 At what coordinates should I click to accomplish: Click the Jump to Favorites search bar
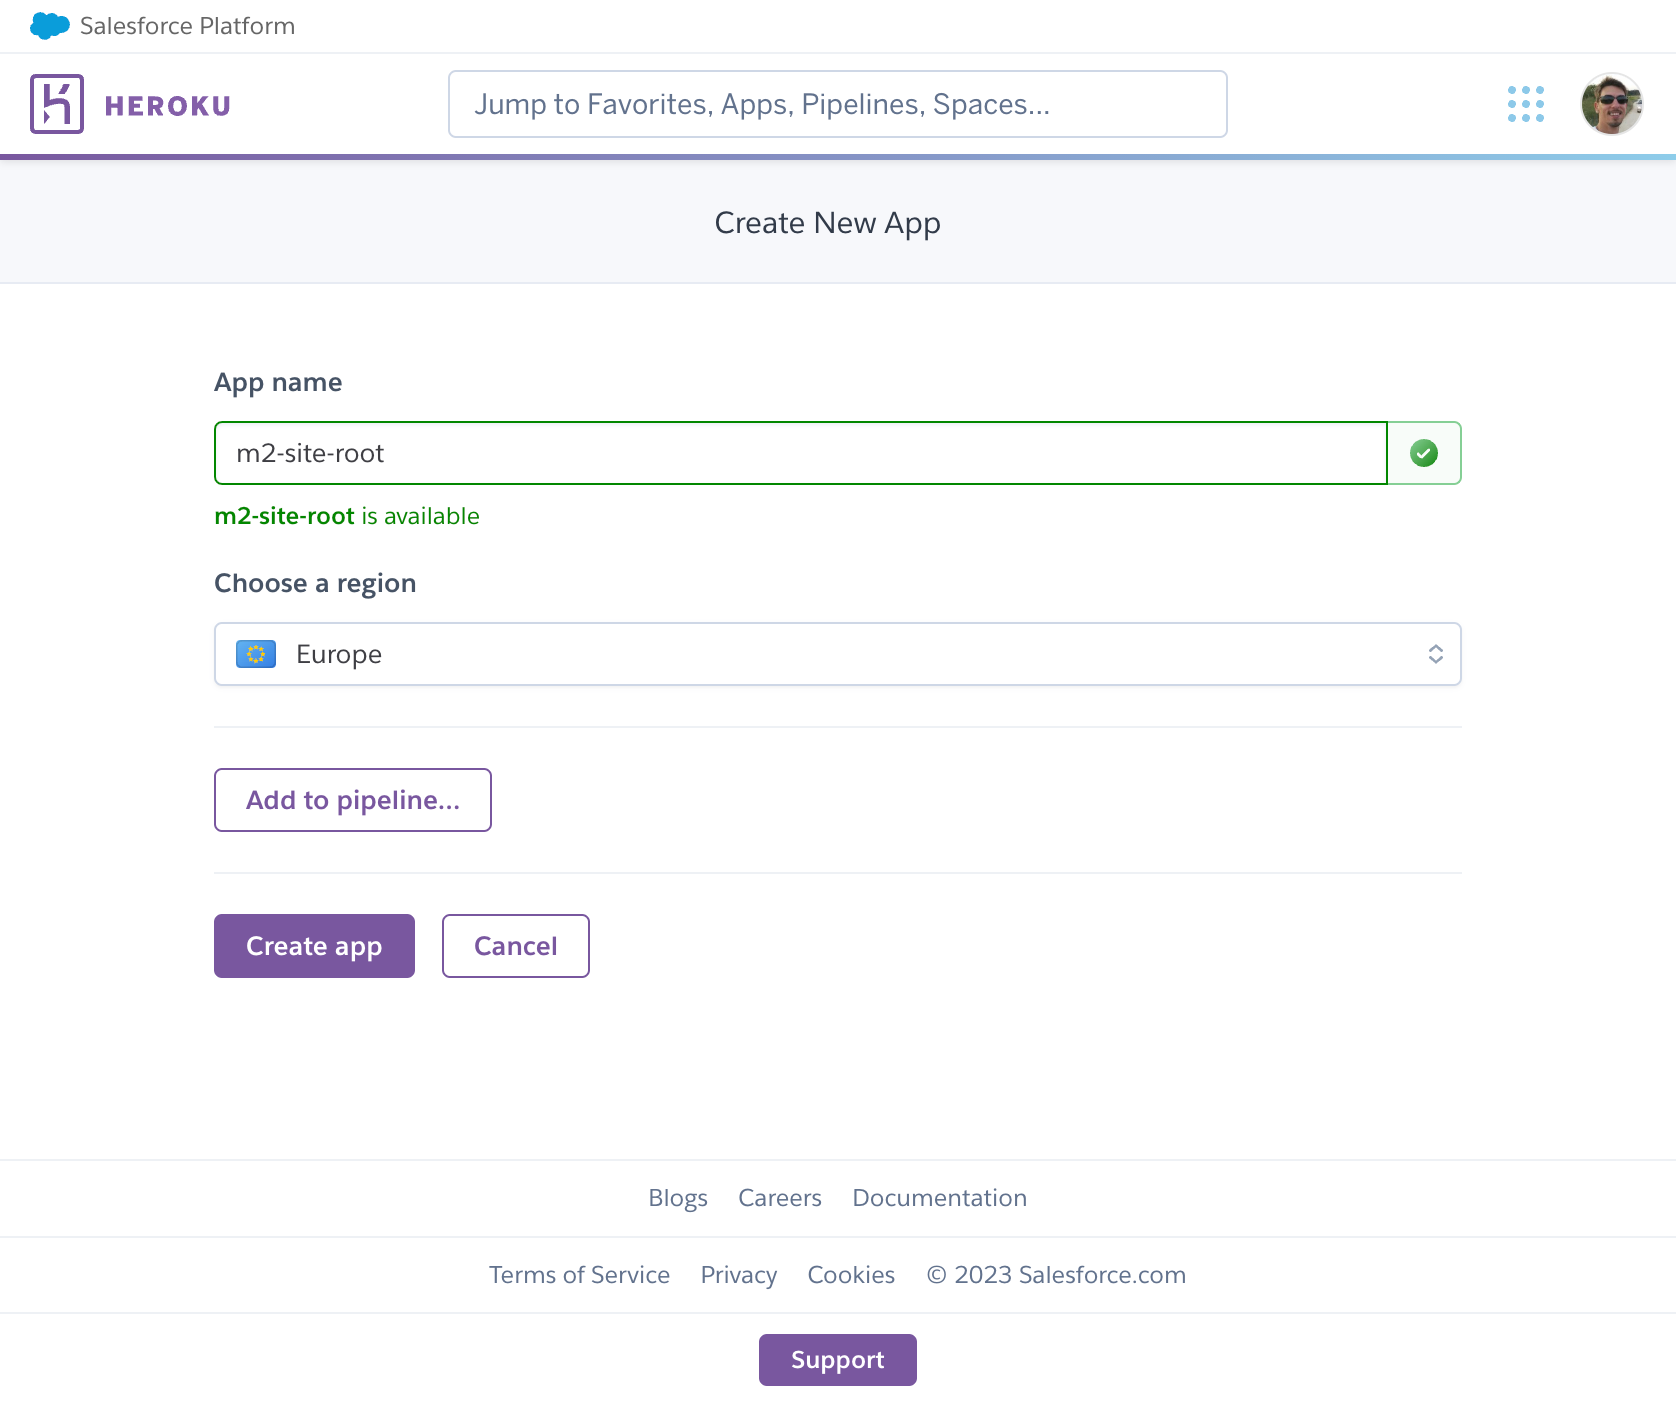837,103
